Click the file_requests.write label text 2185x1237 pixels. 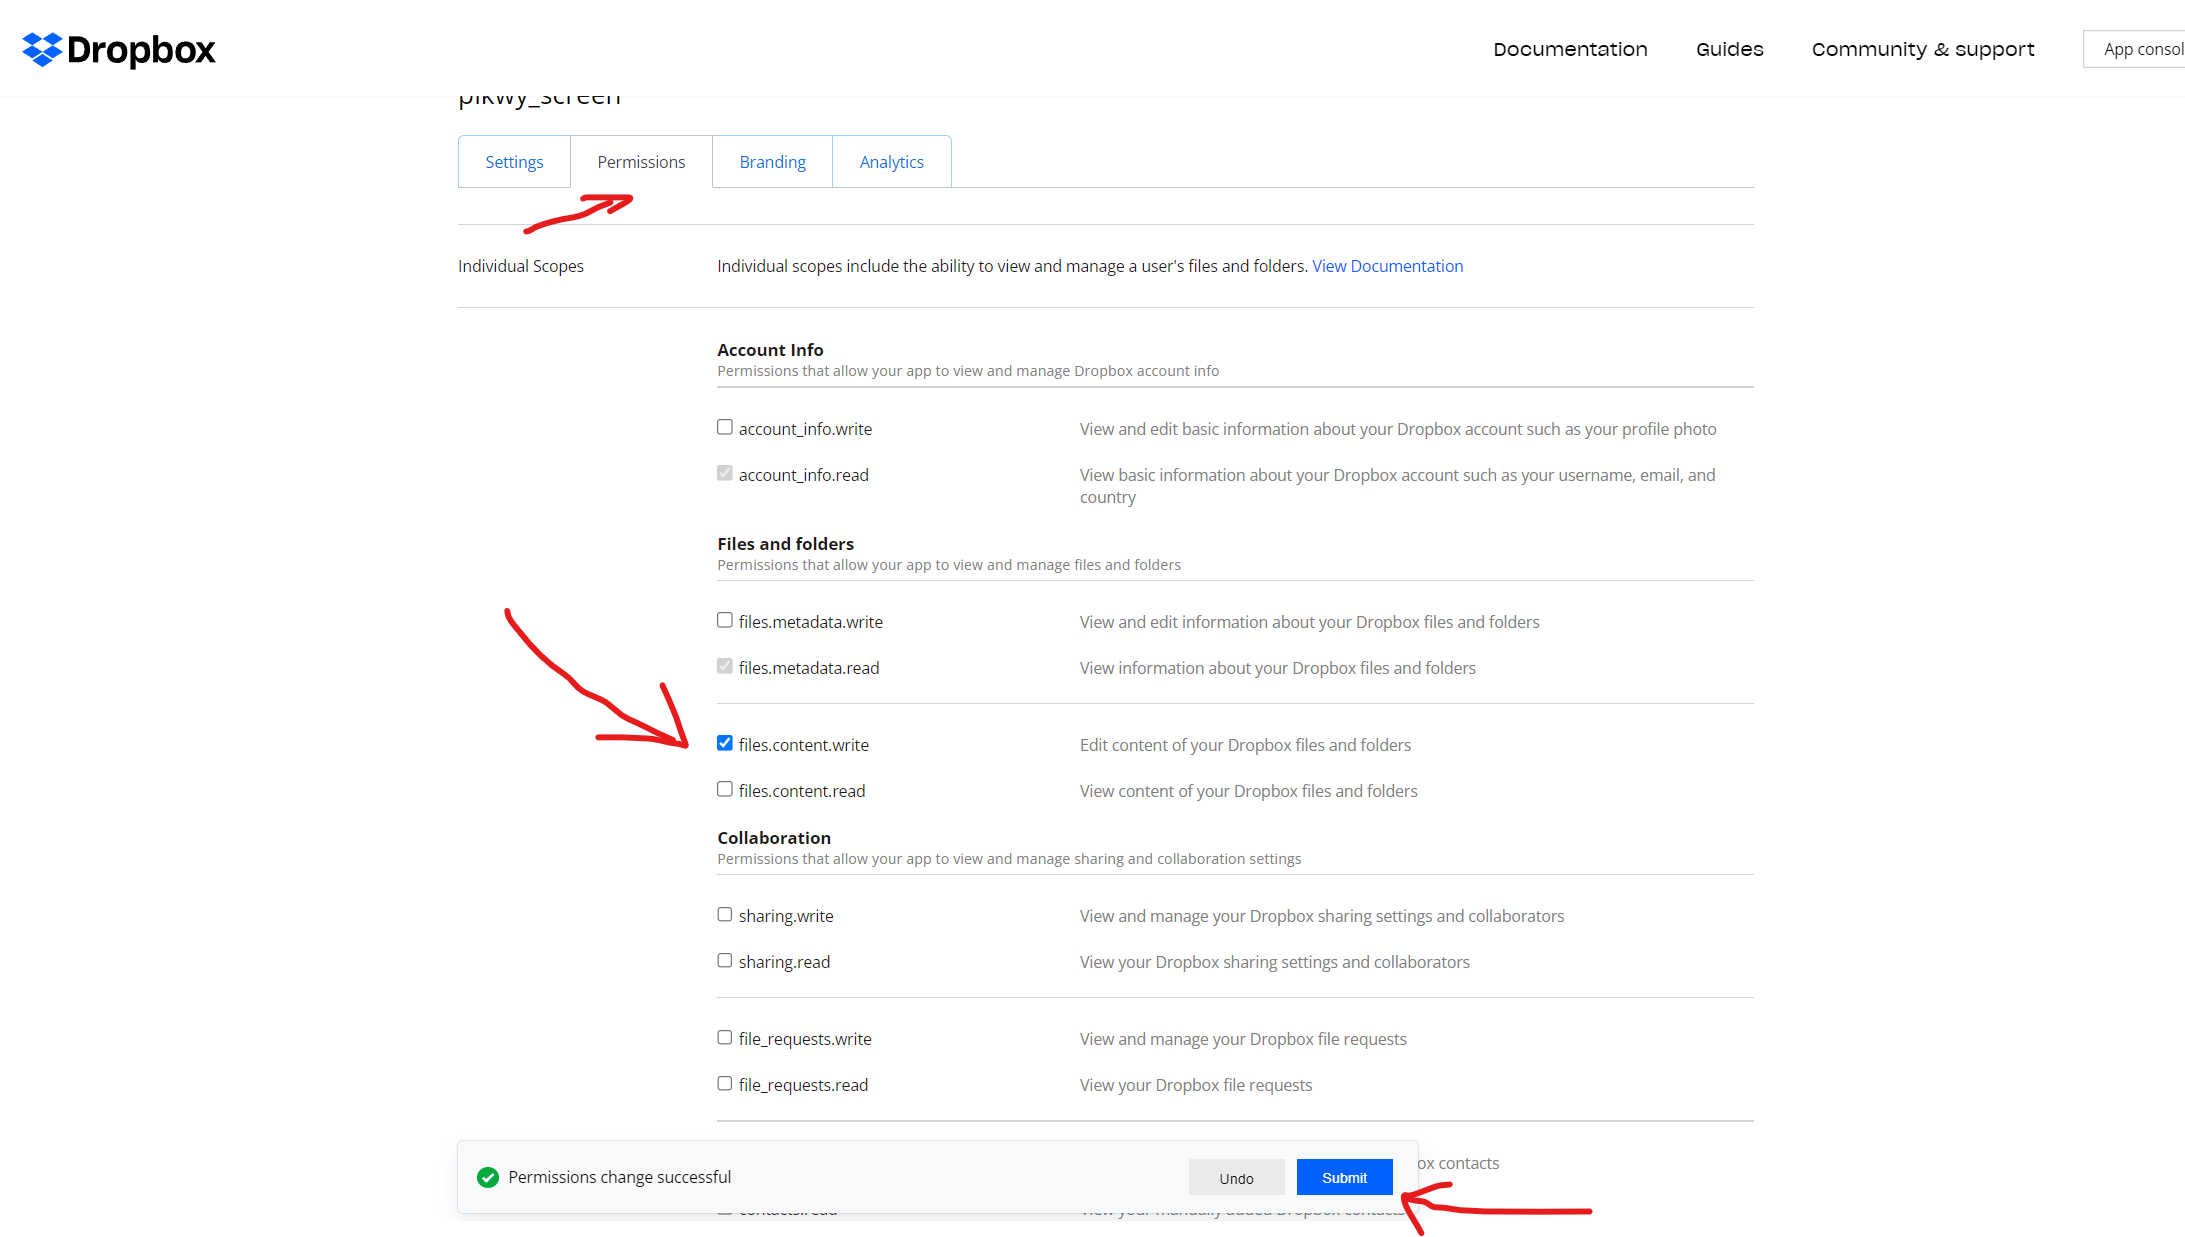[x=805, y=1039]
